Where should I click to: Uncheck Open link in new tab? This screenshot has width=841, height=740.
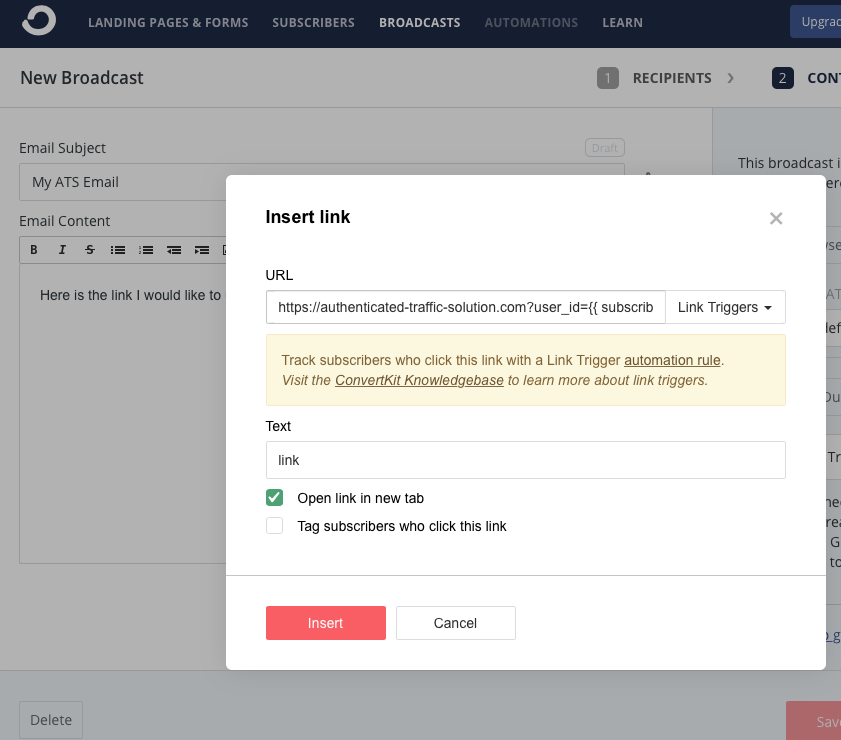point(275,498)
